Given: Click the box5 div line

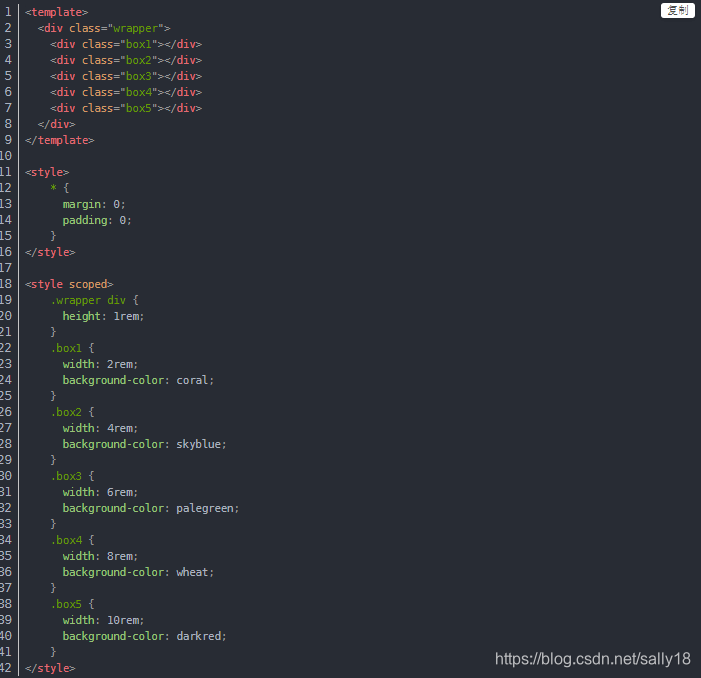Looking at the screenshot, I should tap(126, 108).
